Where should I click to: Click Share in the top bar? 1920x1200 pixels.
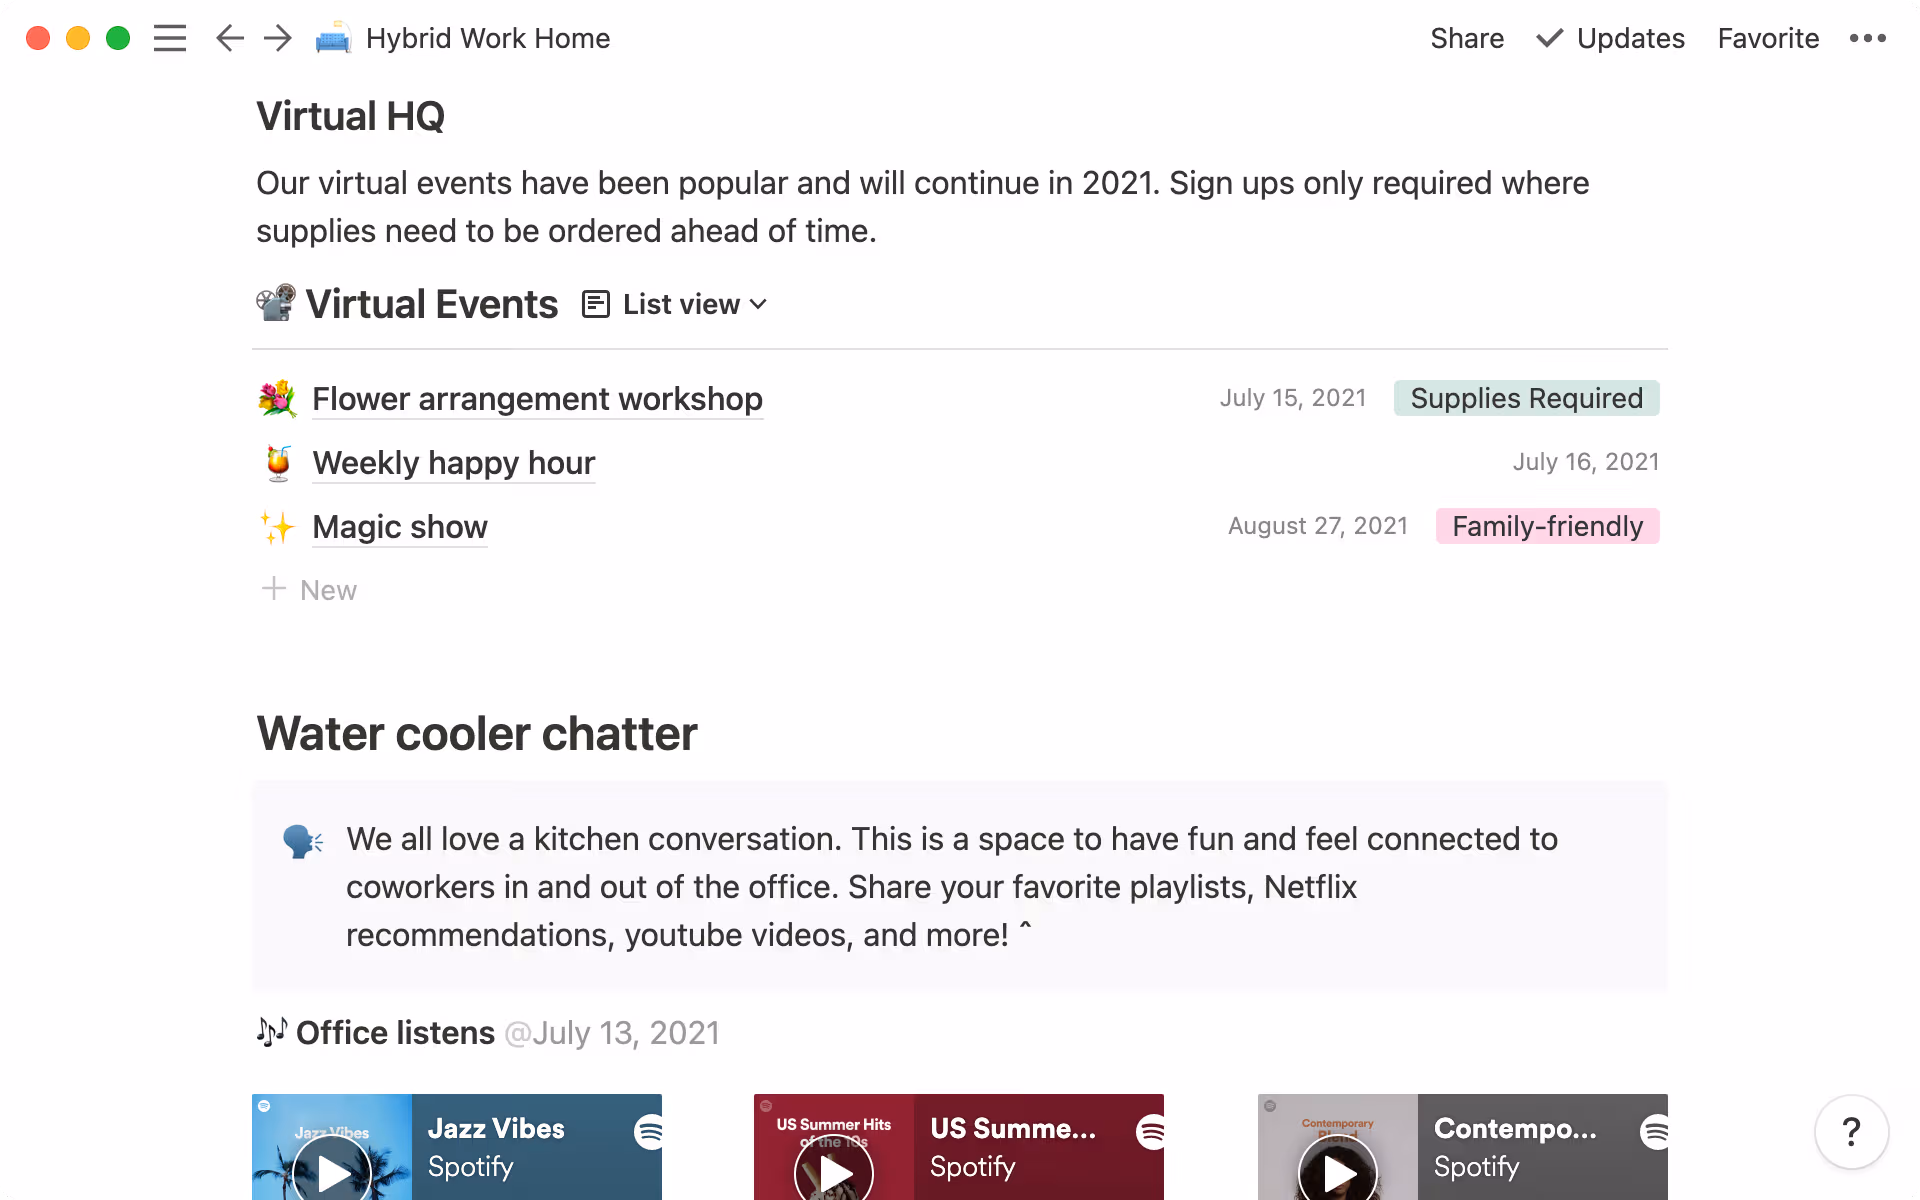(1467, 38)
